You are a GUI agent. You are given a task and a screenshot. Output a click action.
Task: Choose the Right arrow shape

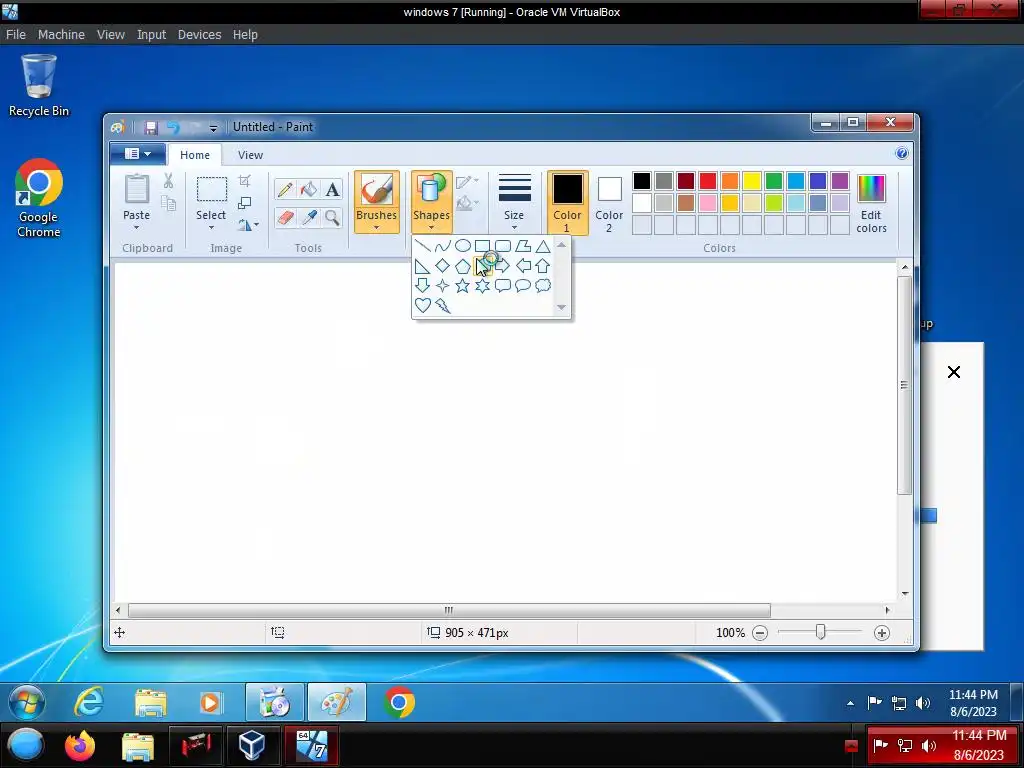[x=503, y=266]
